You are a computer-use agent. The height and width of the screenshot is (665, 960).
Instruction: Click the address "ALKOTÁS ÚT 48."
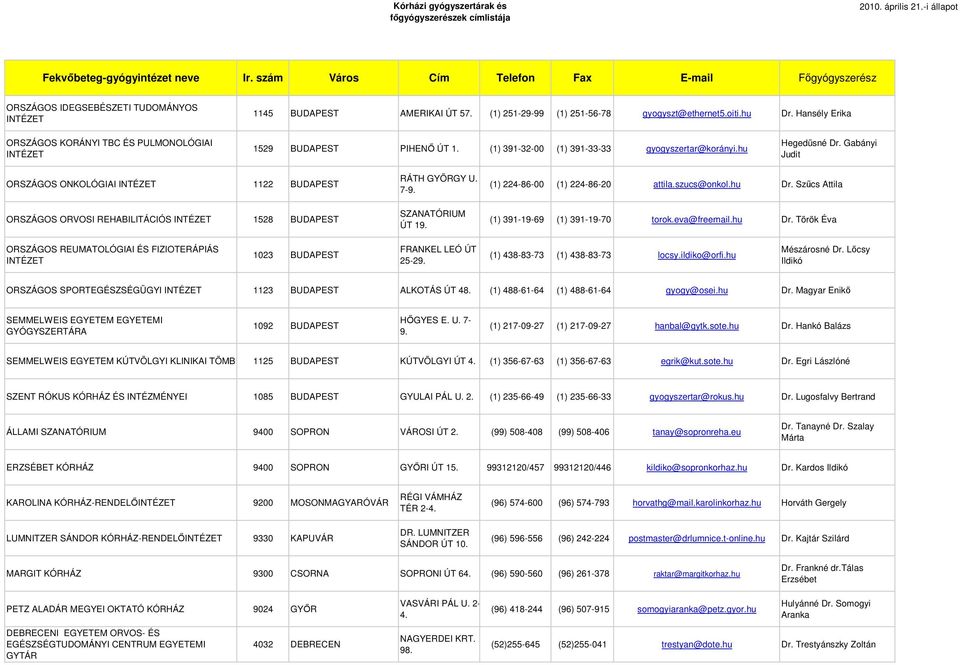coord(435,290)
